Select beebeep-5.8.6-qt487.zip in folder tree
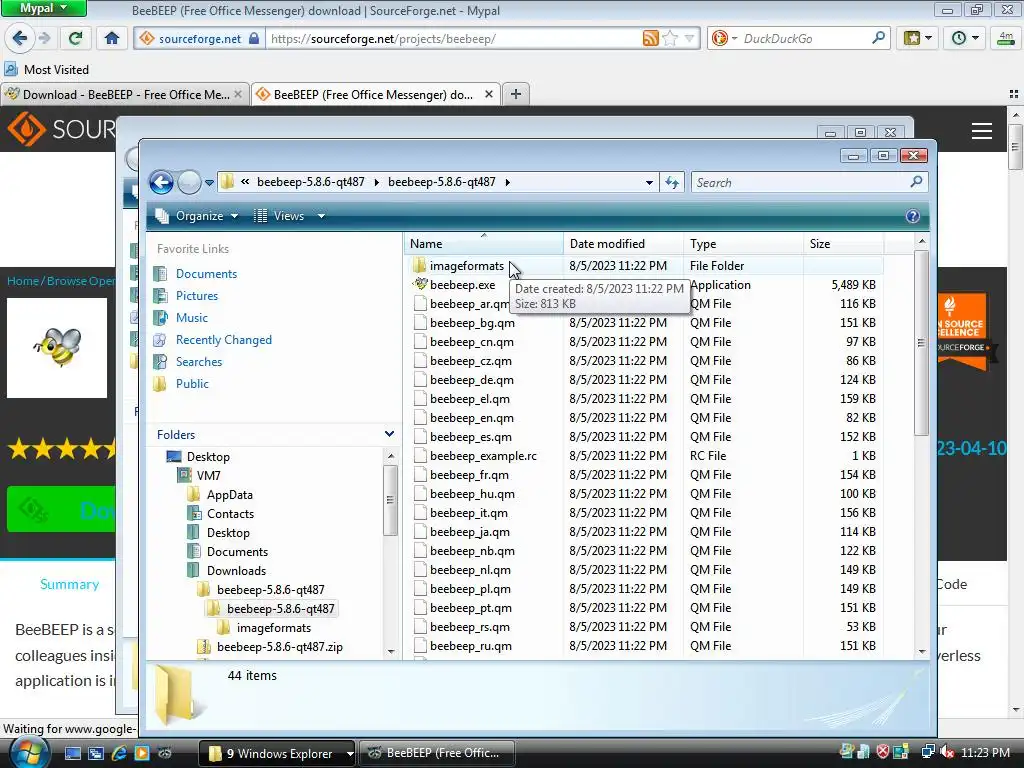 click(280, 647)
